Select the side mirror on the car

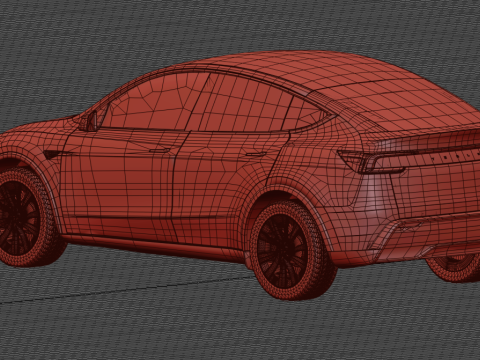tap(89, 121)
